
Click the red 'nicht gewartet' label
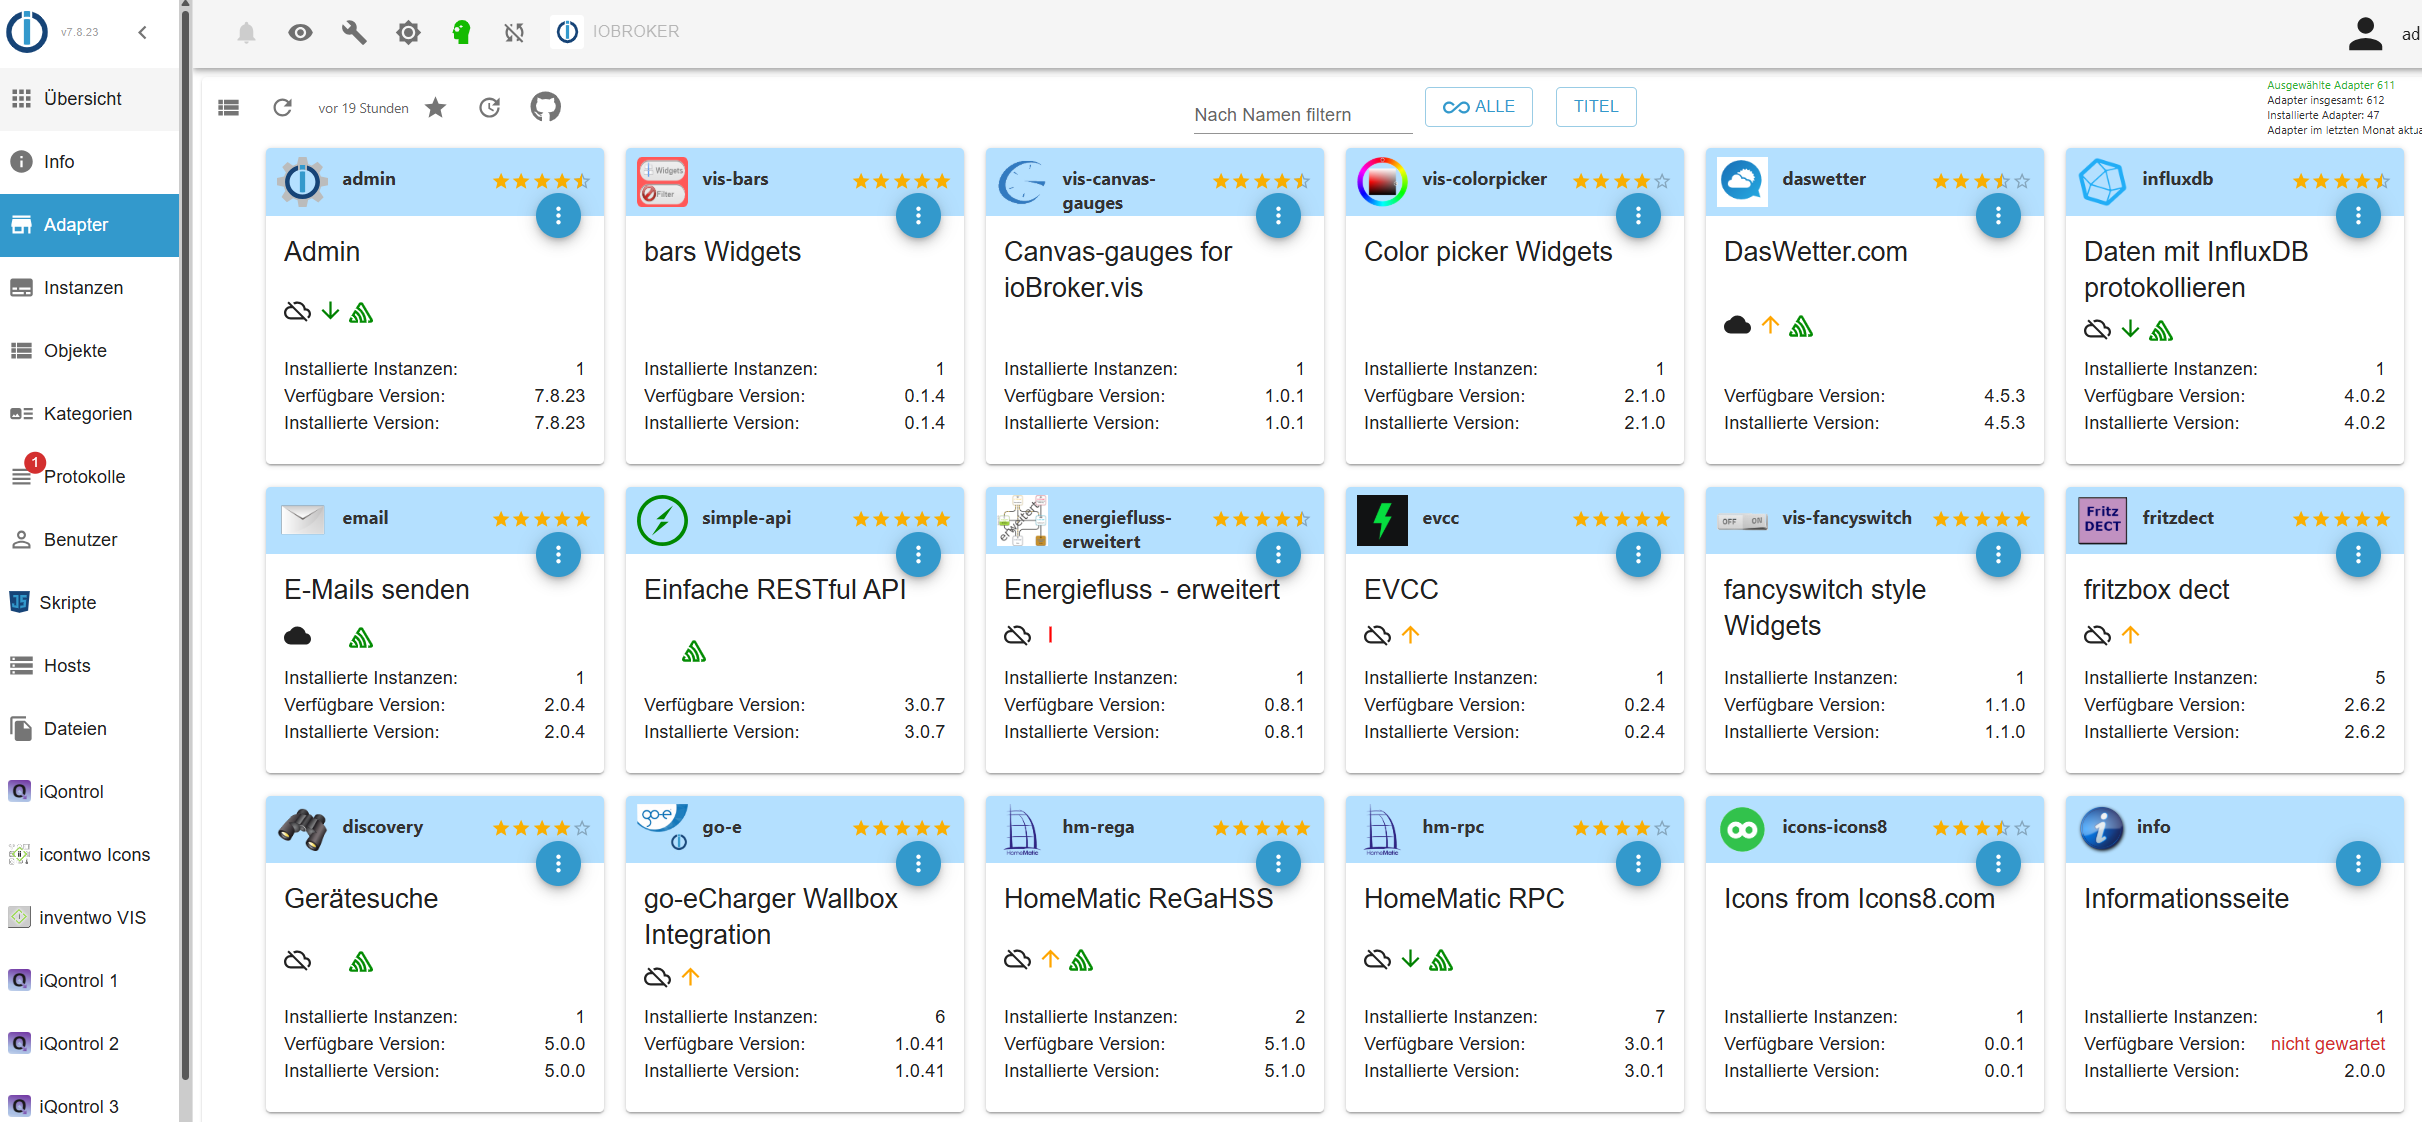click(2328, 1044)
